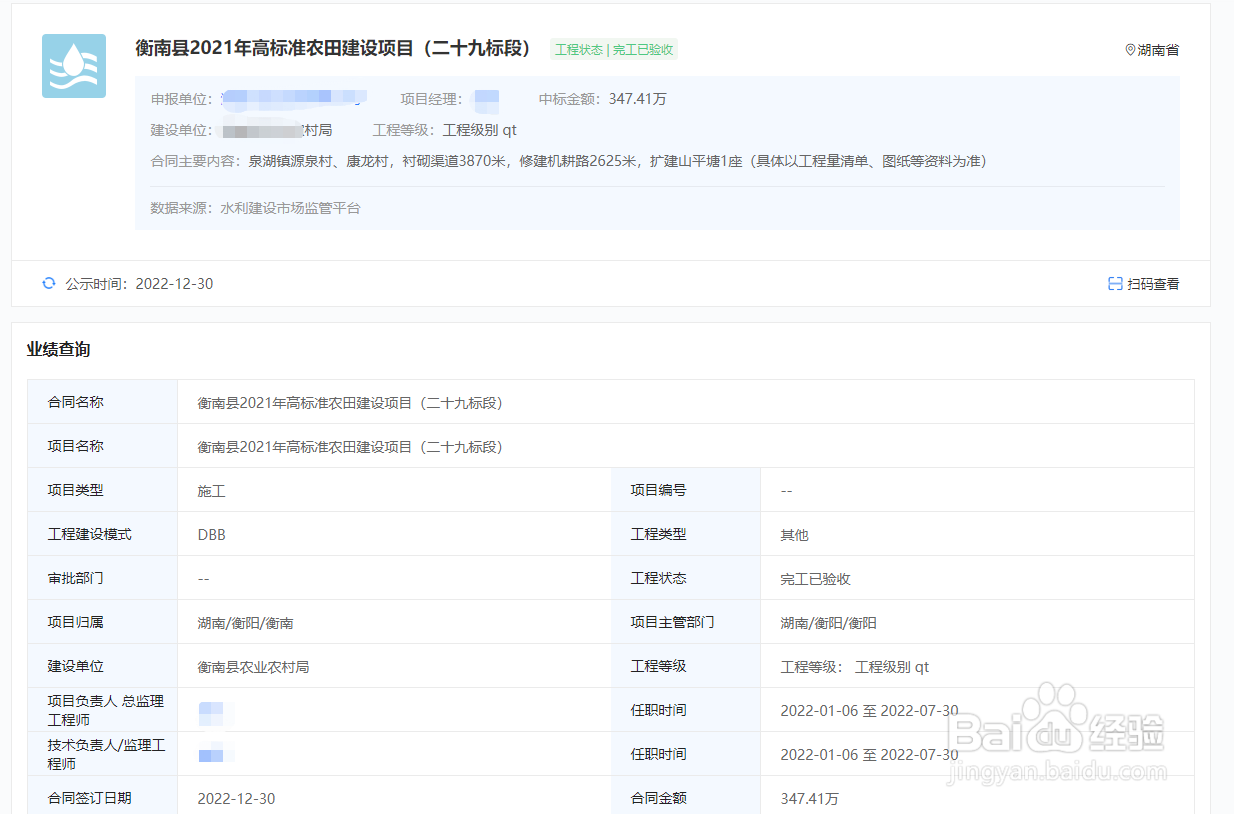Open the project title 衡南县2021年高标准农田建设项目（二十九标段）
The height and width of the screenshot is (814, 1234).
tap(334, 48)
